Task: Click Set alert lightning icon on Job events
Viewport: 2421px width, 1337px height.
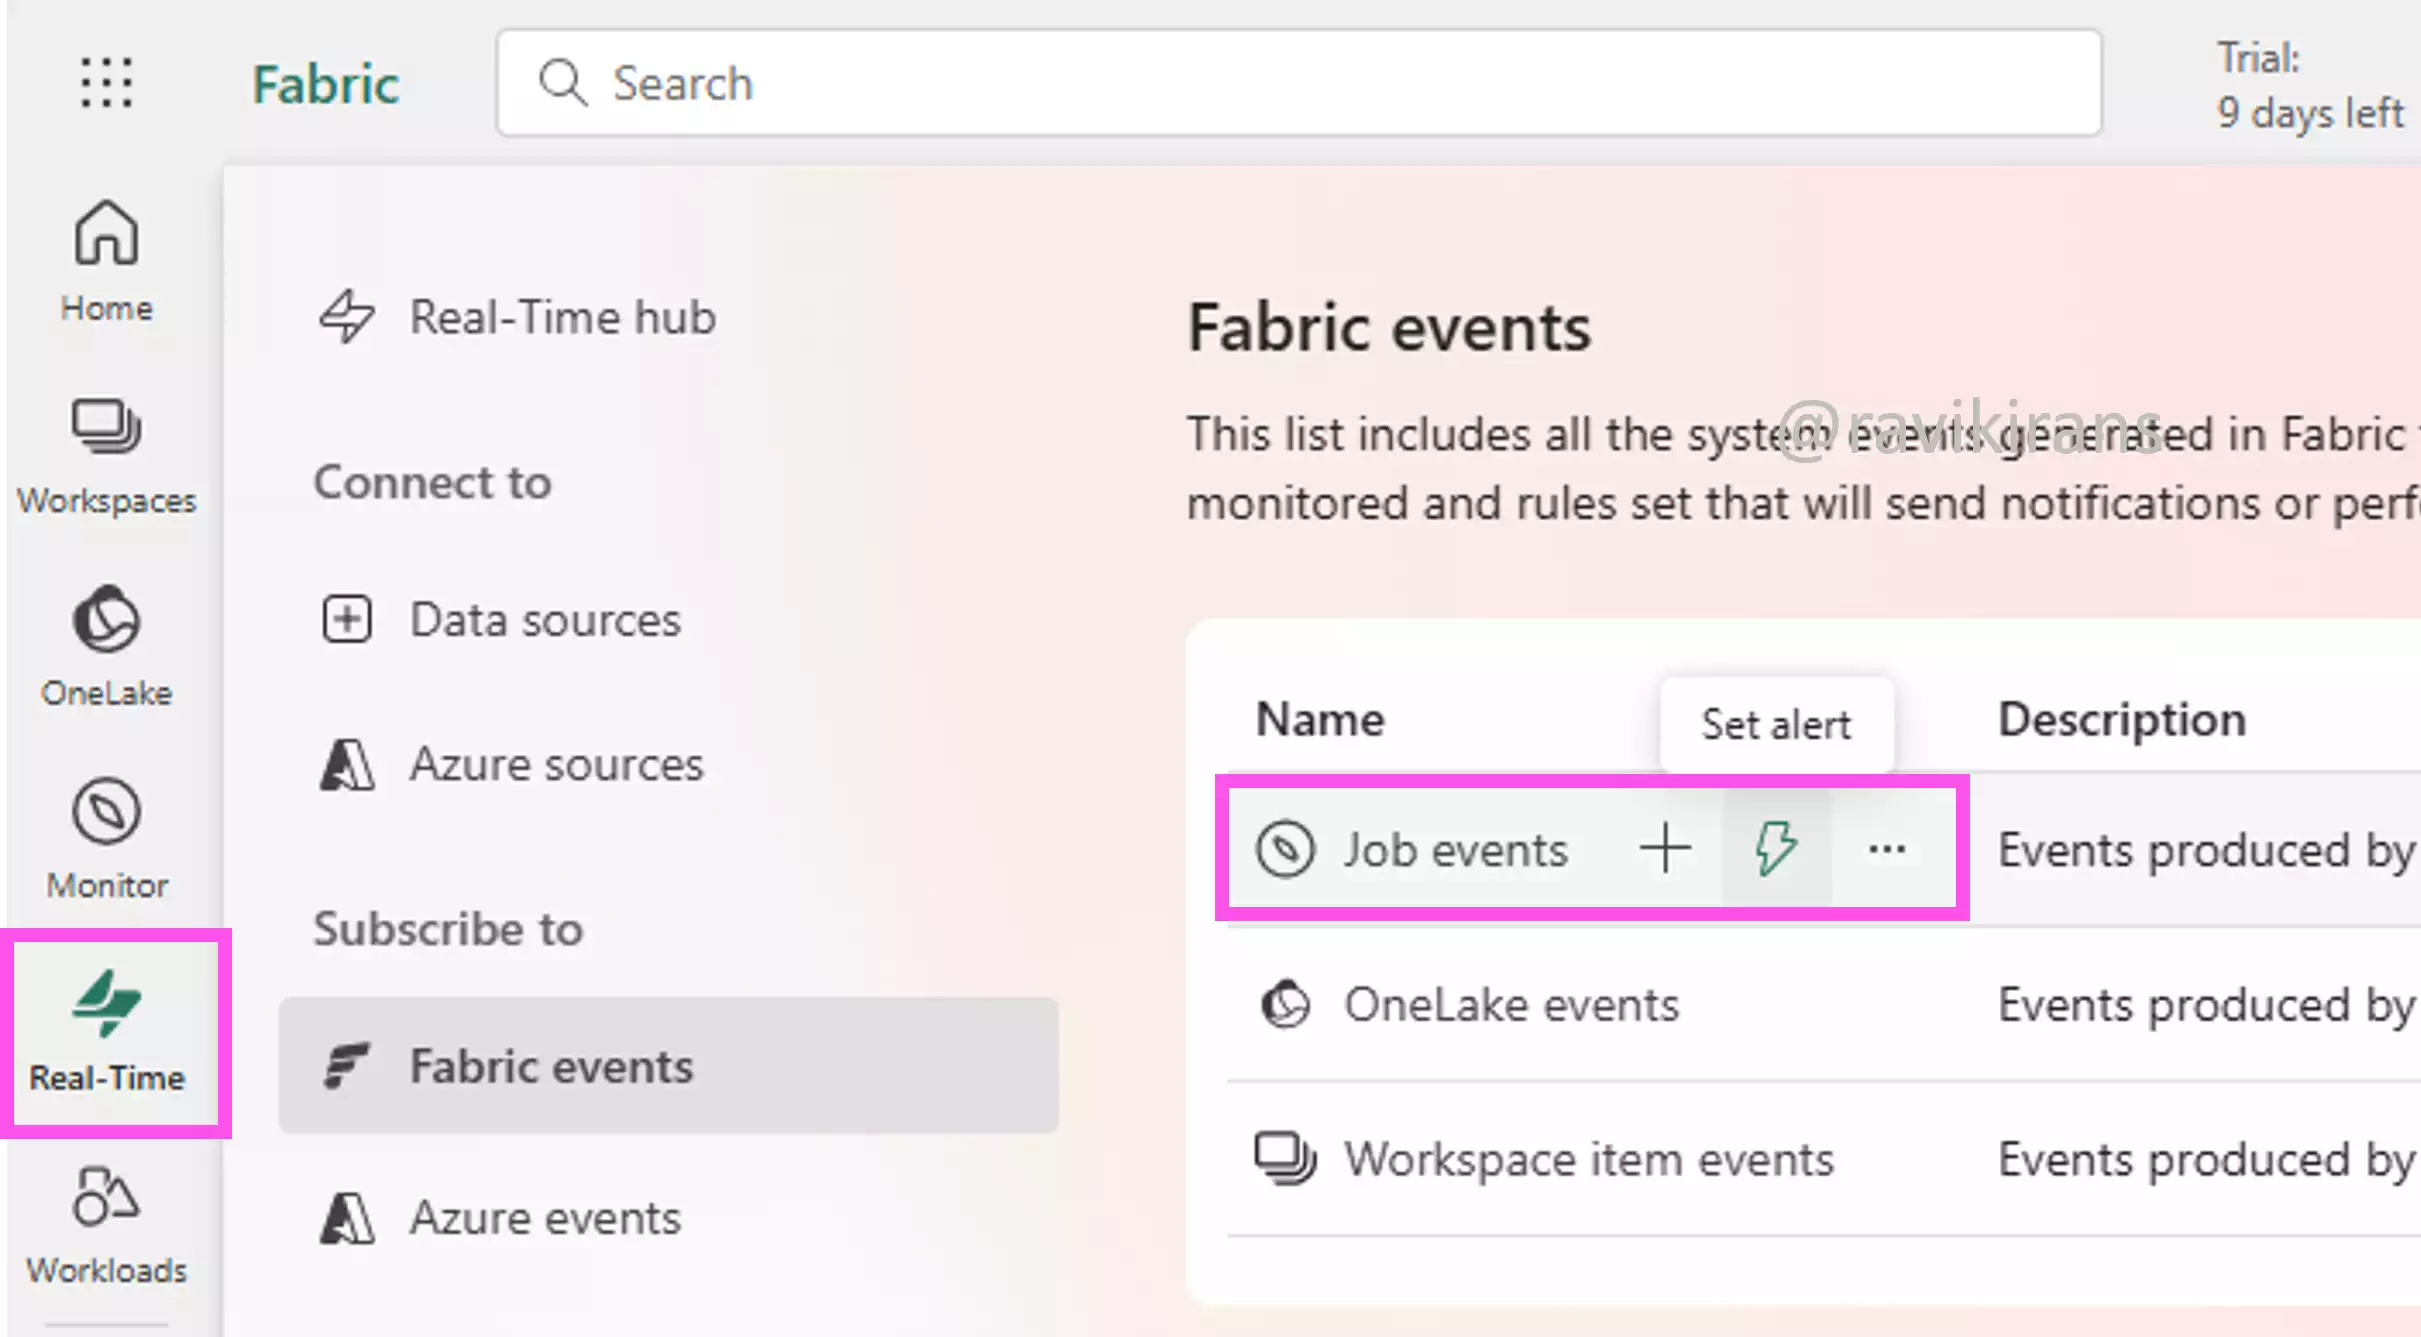Action: click(1776, 849)
